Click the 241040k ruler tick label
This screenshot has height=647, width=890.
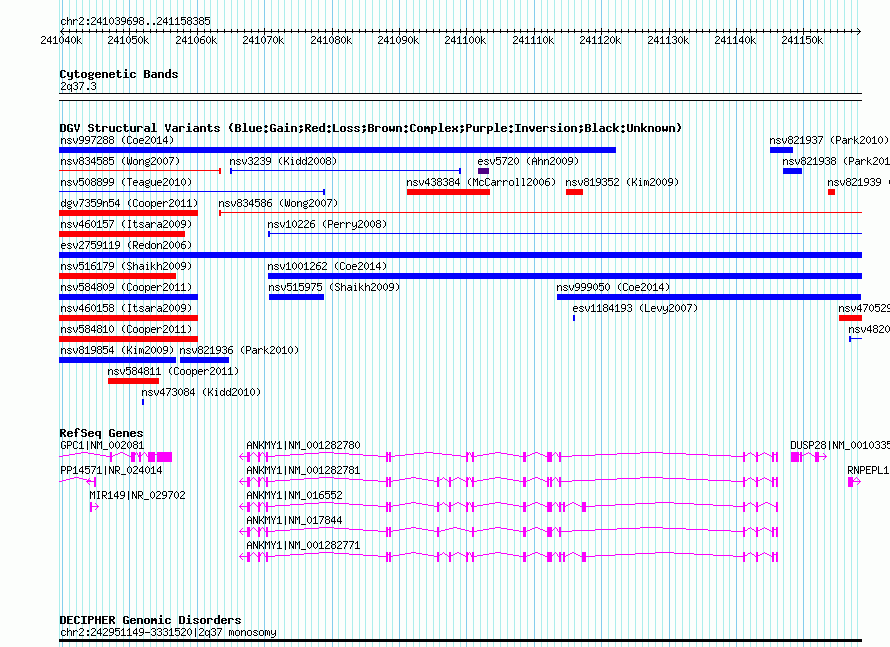click(x=61, y=40)
